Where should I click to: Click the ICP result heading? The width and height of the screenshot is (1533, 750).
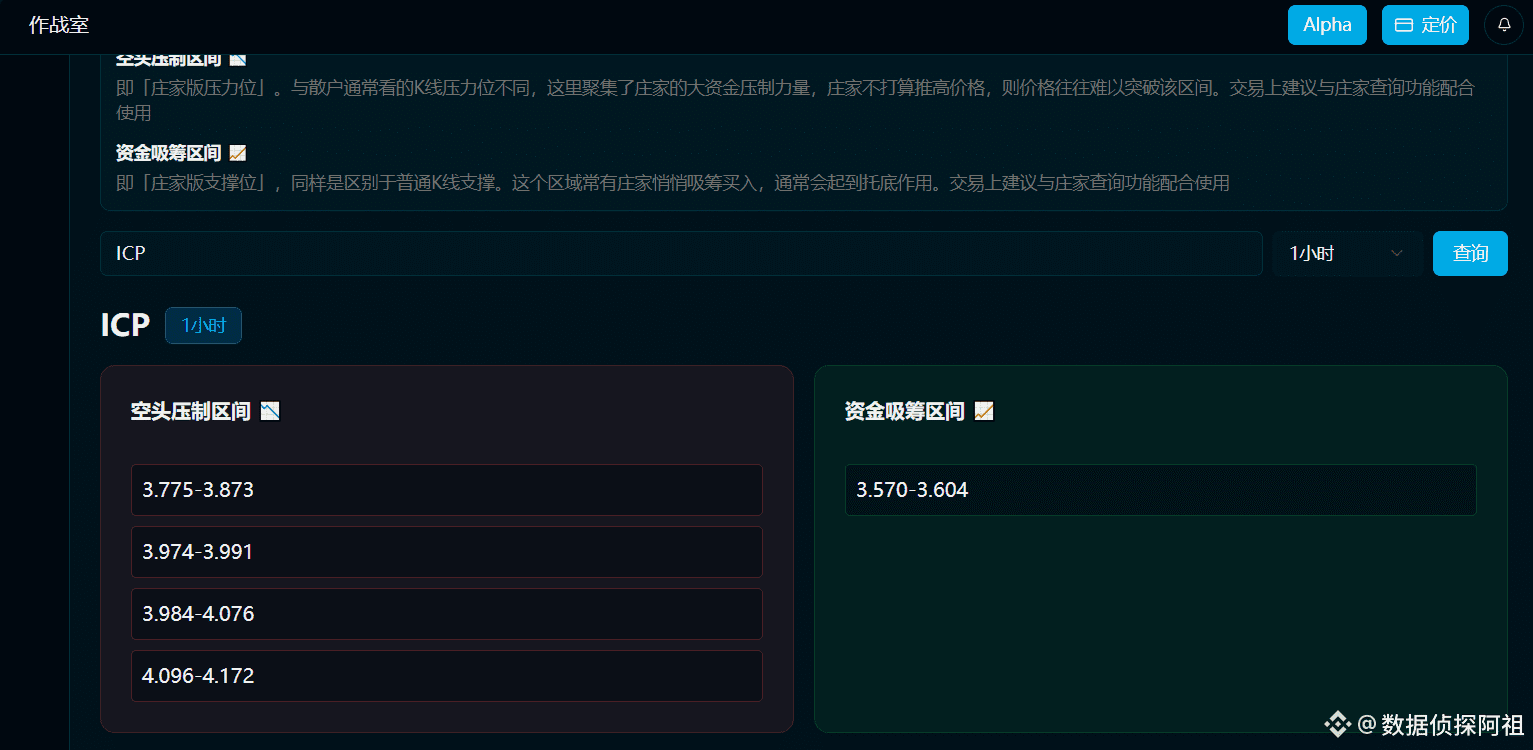pos(125,325)
